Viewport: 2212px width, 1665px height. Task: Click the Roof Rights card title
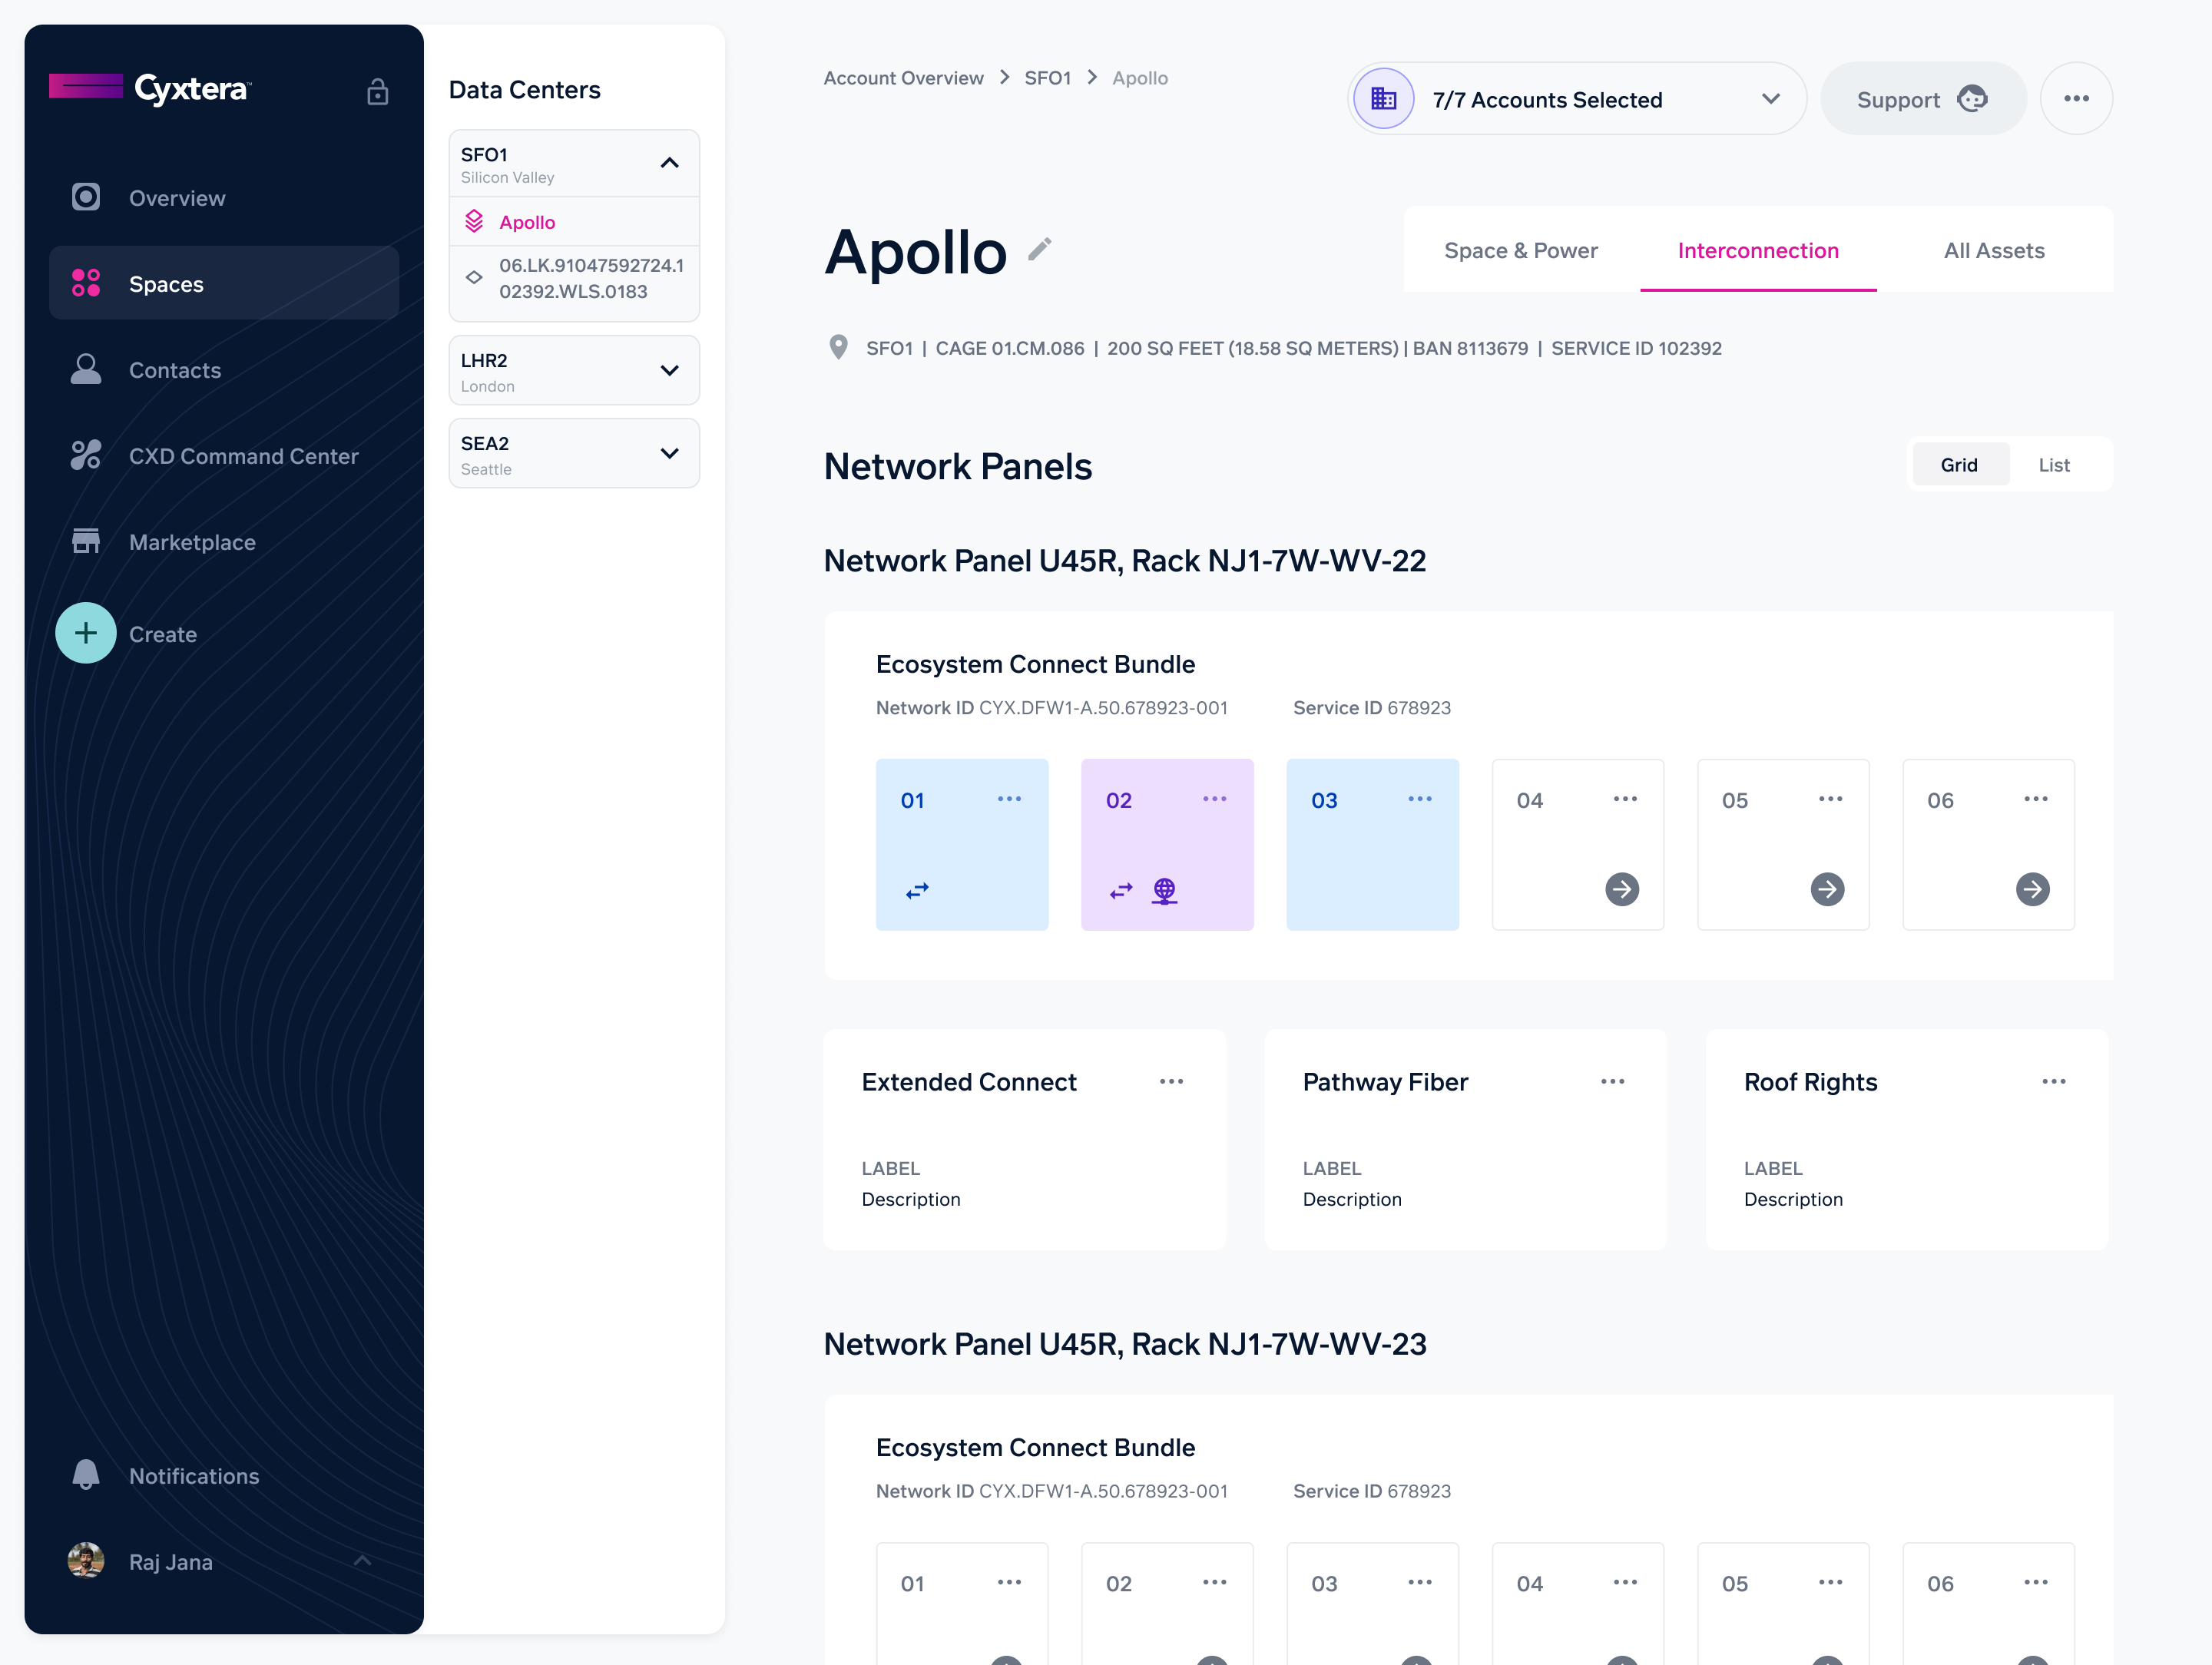[x=1810, y=1082]
